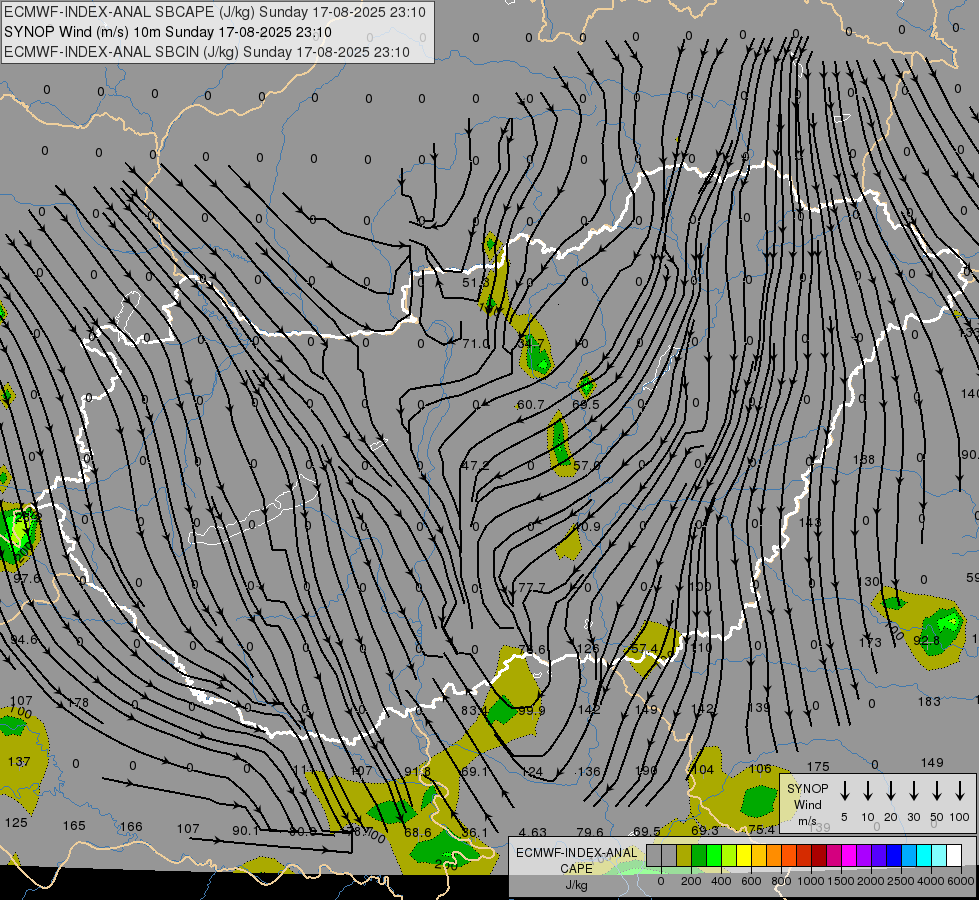This screenshot has width=979, height=900.
Task: Click the 'J/kg' unit label under CAPE
Action: click(x=576, y=884)
